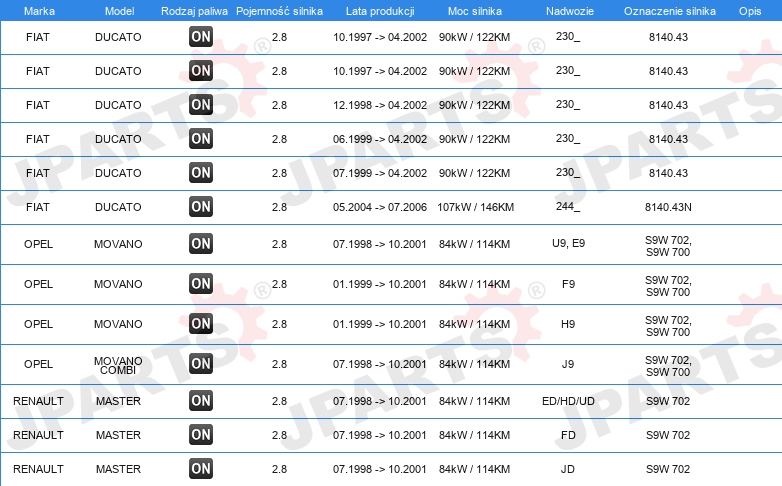Image resolution: width=782 pixels, height=486 pixels.
Task: Click the Marka column header
Action: point(39,11)
